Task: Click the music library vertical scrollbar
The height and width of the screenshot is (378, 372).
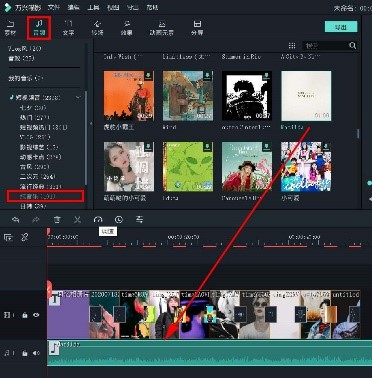Action: click(358, 133)
